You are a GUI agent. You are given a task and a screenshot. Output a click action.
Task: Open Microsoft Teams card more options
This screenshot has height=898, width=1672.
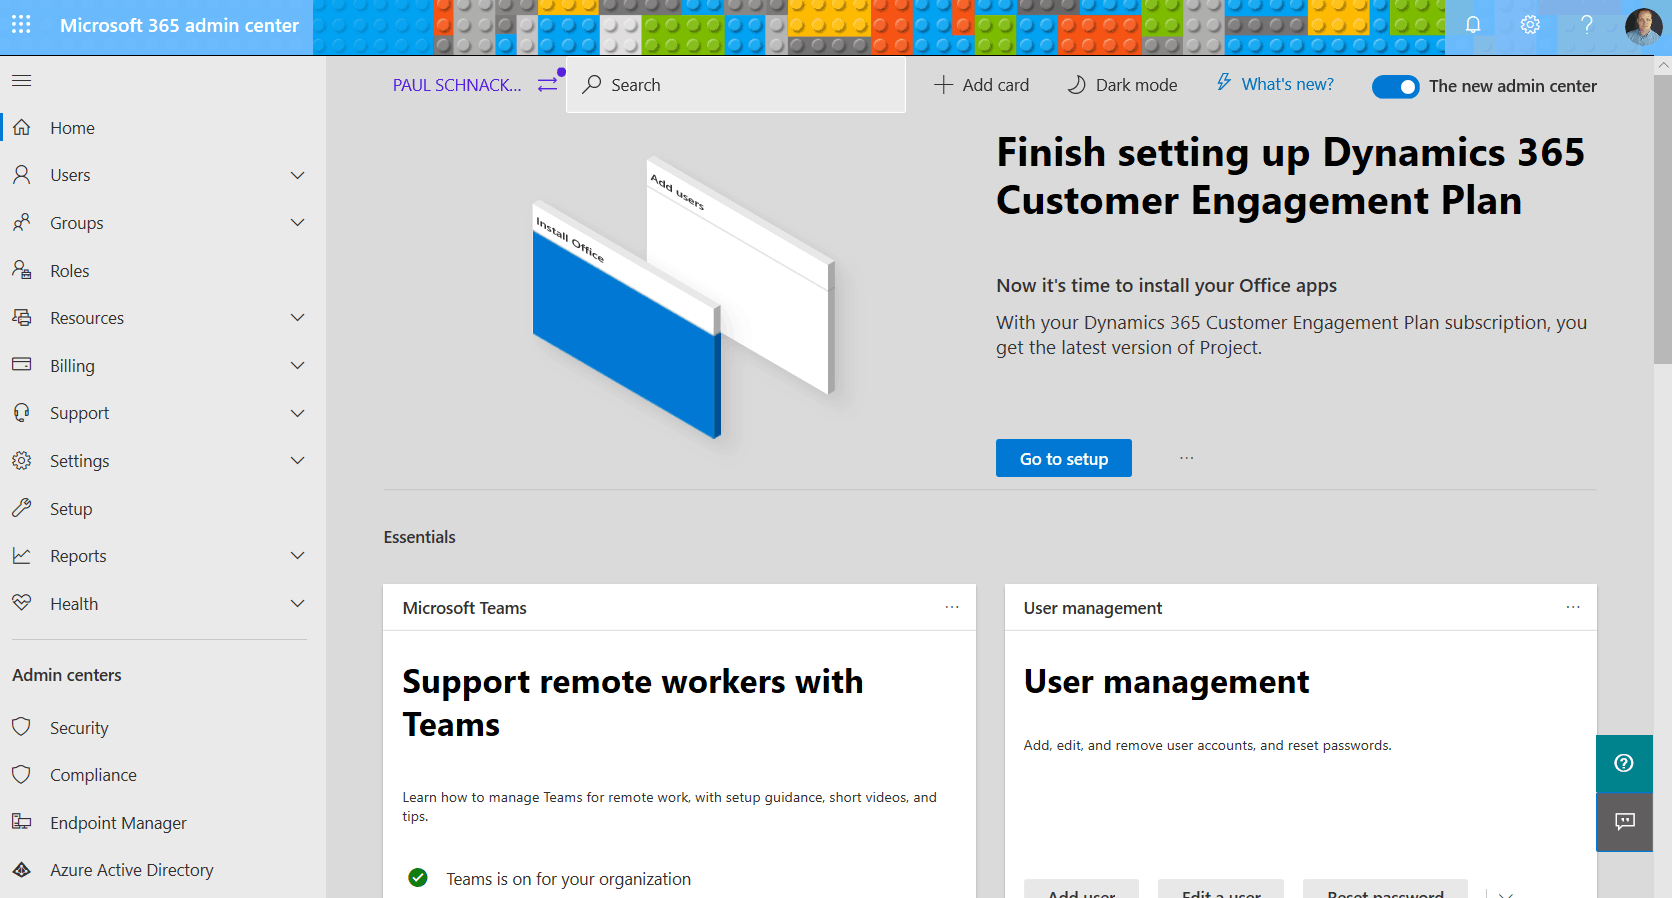pyautogui.click(x=952, y=607)
